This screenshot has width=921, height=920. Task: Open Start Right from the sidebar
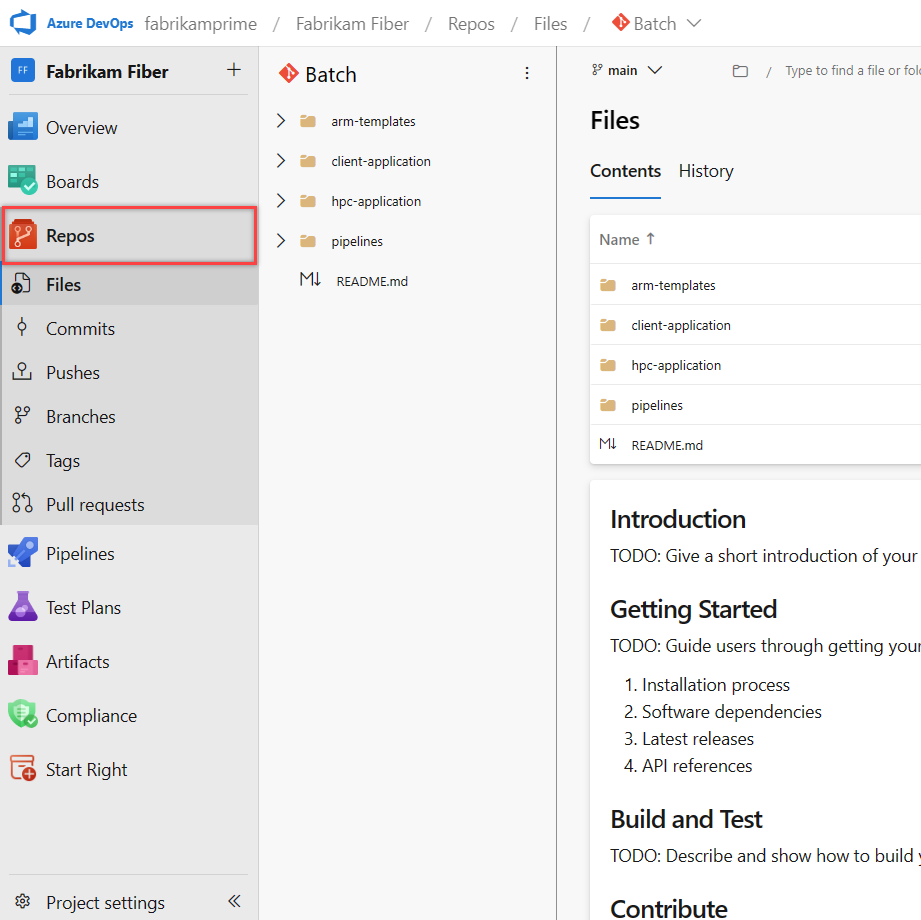86,769
